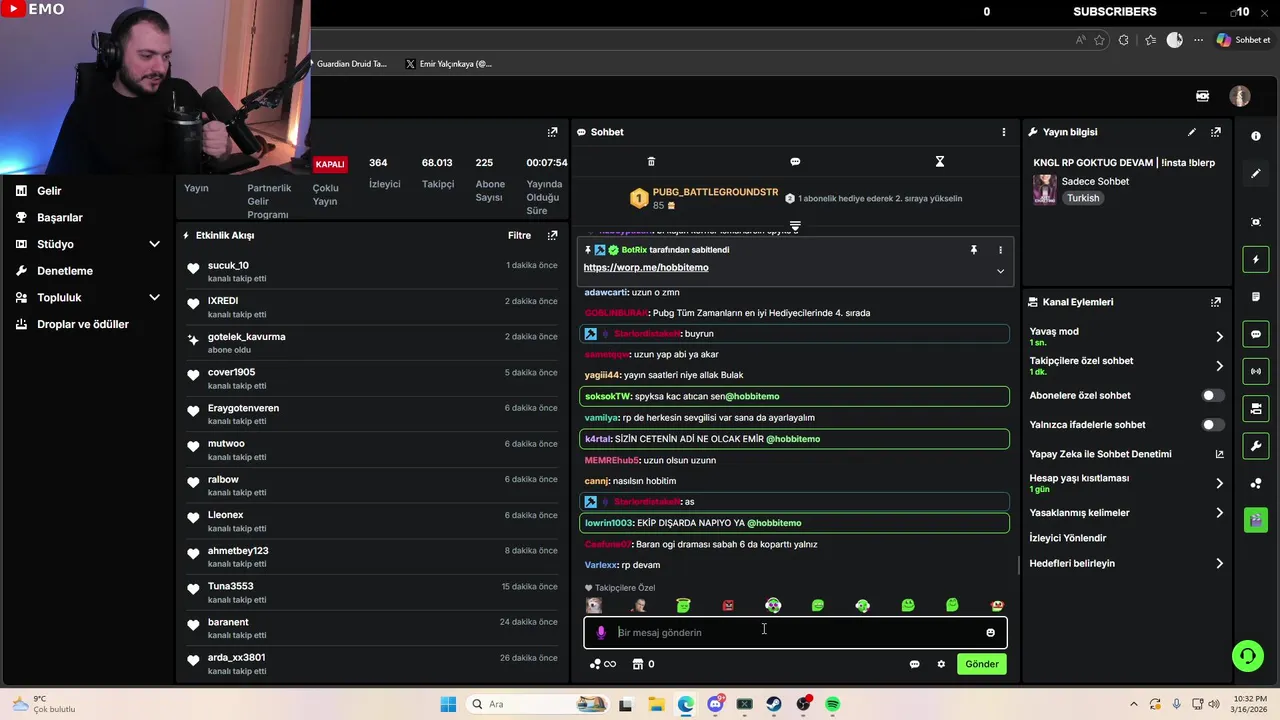
Task: Pop out the Yayın bilgisi panel
Action: (1216, 132)
